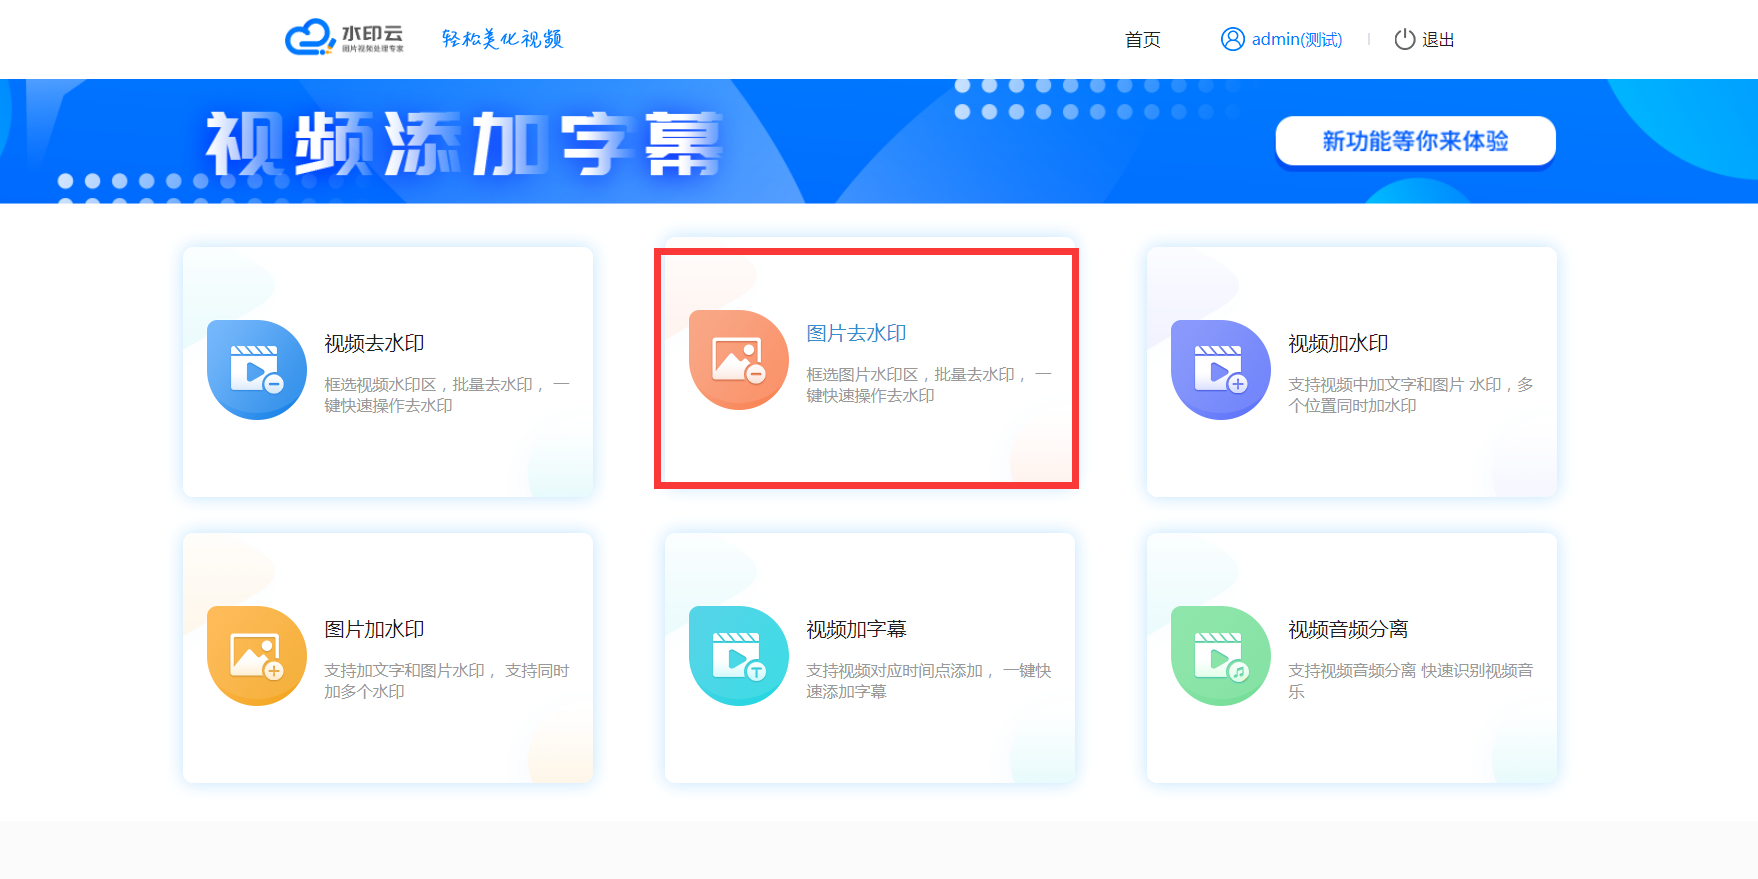Open the 视频加字幕 title
Viewport: 1758px width, 879px height.
point(856,630)
